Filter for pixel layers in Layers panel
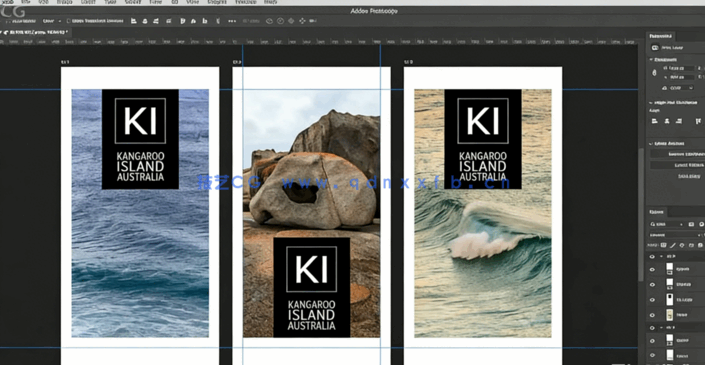Viewport: 705px width, 365px height. click(692, 224)
